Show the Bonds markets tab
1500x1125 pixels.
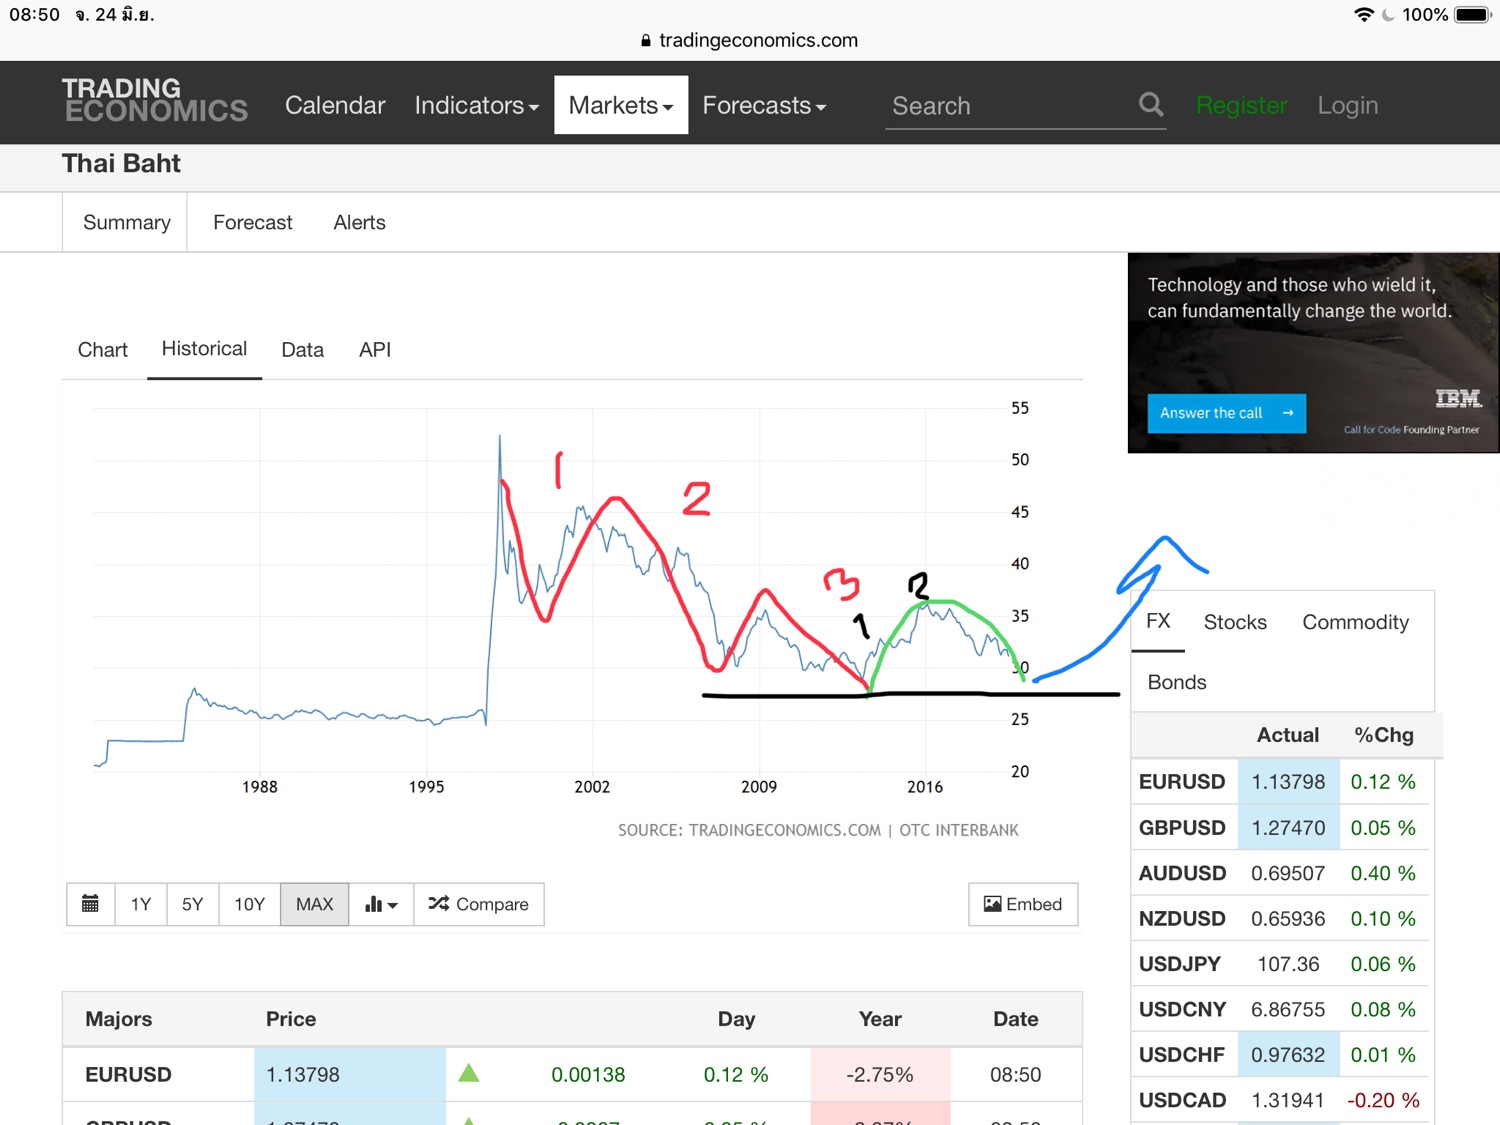[1177, 682]
